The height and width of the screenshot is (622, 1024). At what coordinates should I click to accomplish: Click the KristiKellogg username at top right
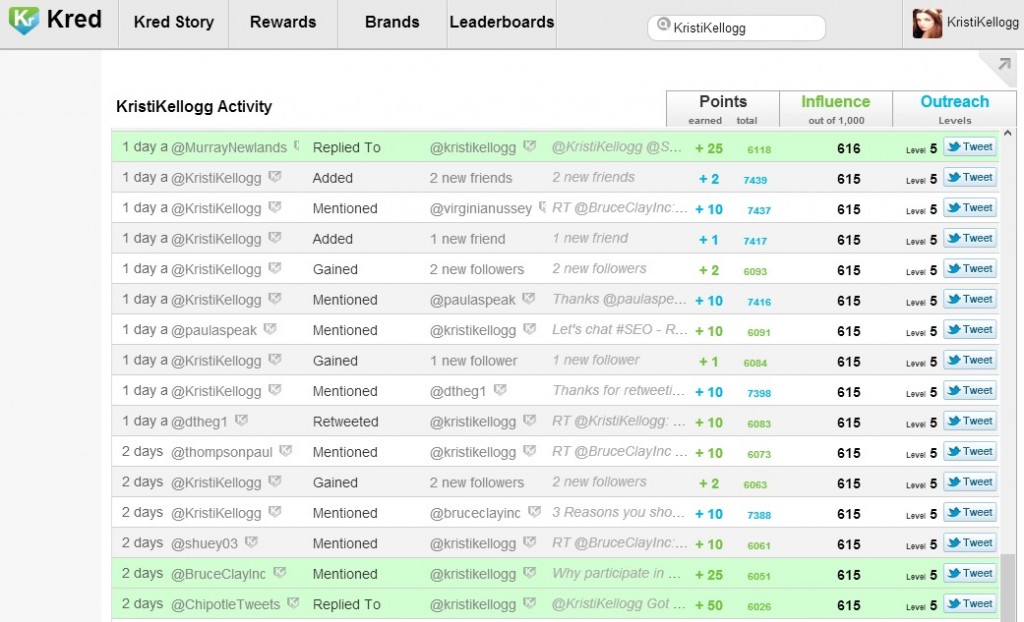click(x=982, y=22)
